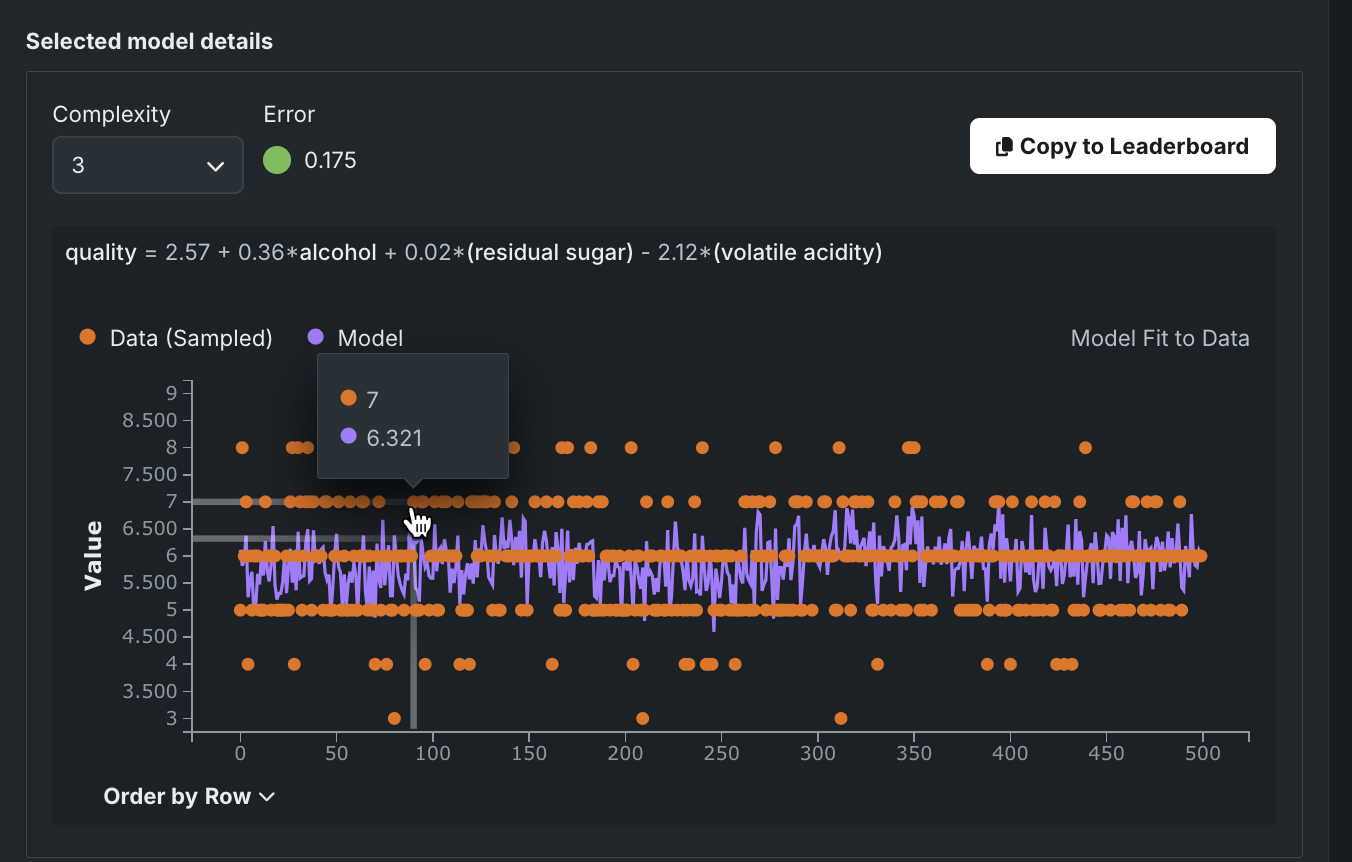Click the copy icon in Copy to Leaderboard
The image size is (1352, 862).
coord(1005,147)
